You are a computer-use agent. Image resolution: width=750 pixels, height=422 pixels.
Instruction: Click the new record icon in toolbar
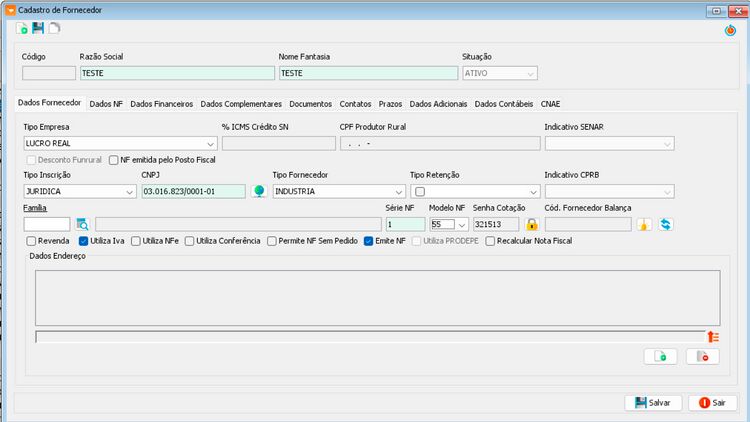[x=22, y=29]
